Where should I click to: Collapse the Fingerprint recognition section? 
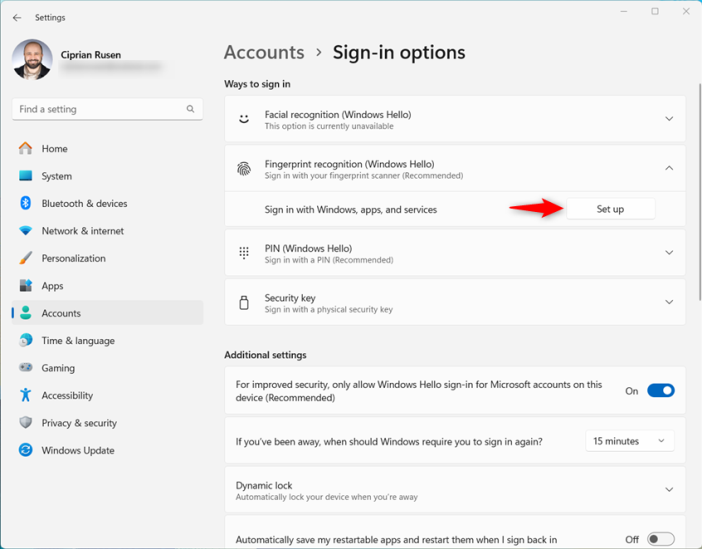[669, 169]
